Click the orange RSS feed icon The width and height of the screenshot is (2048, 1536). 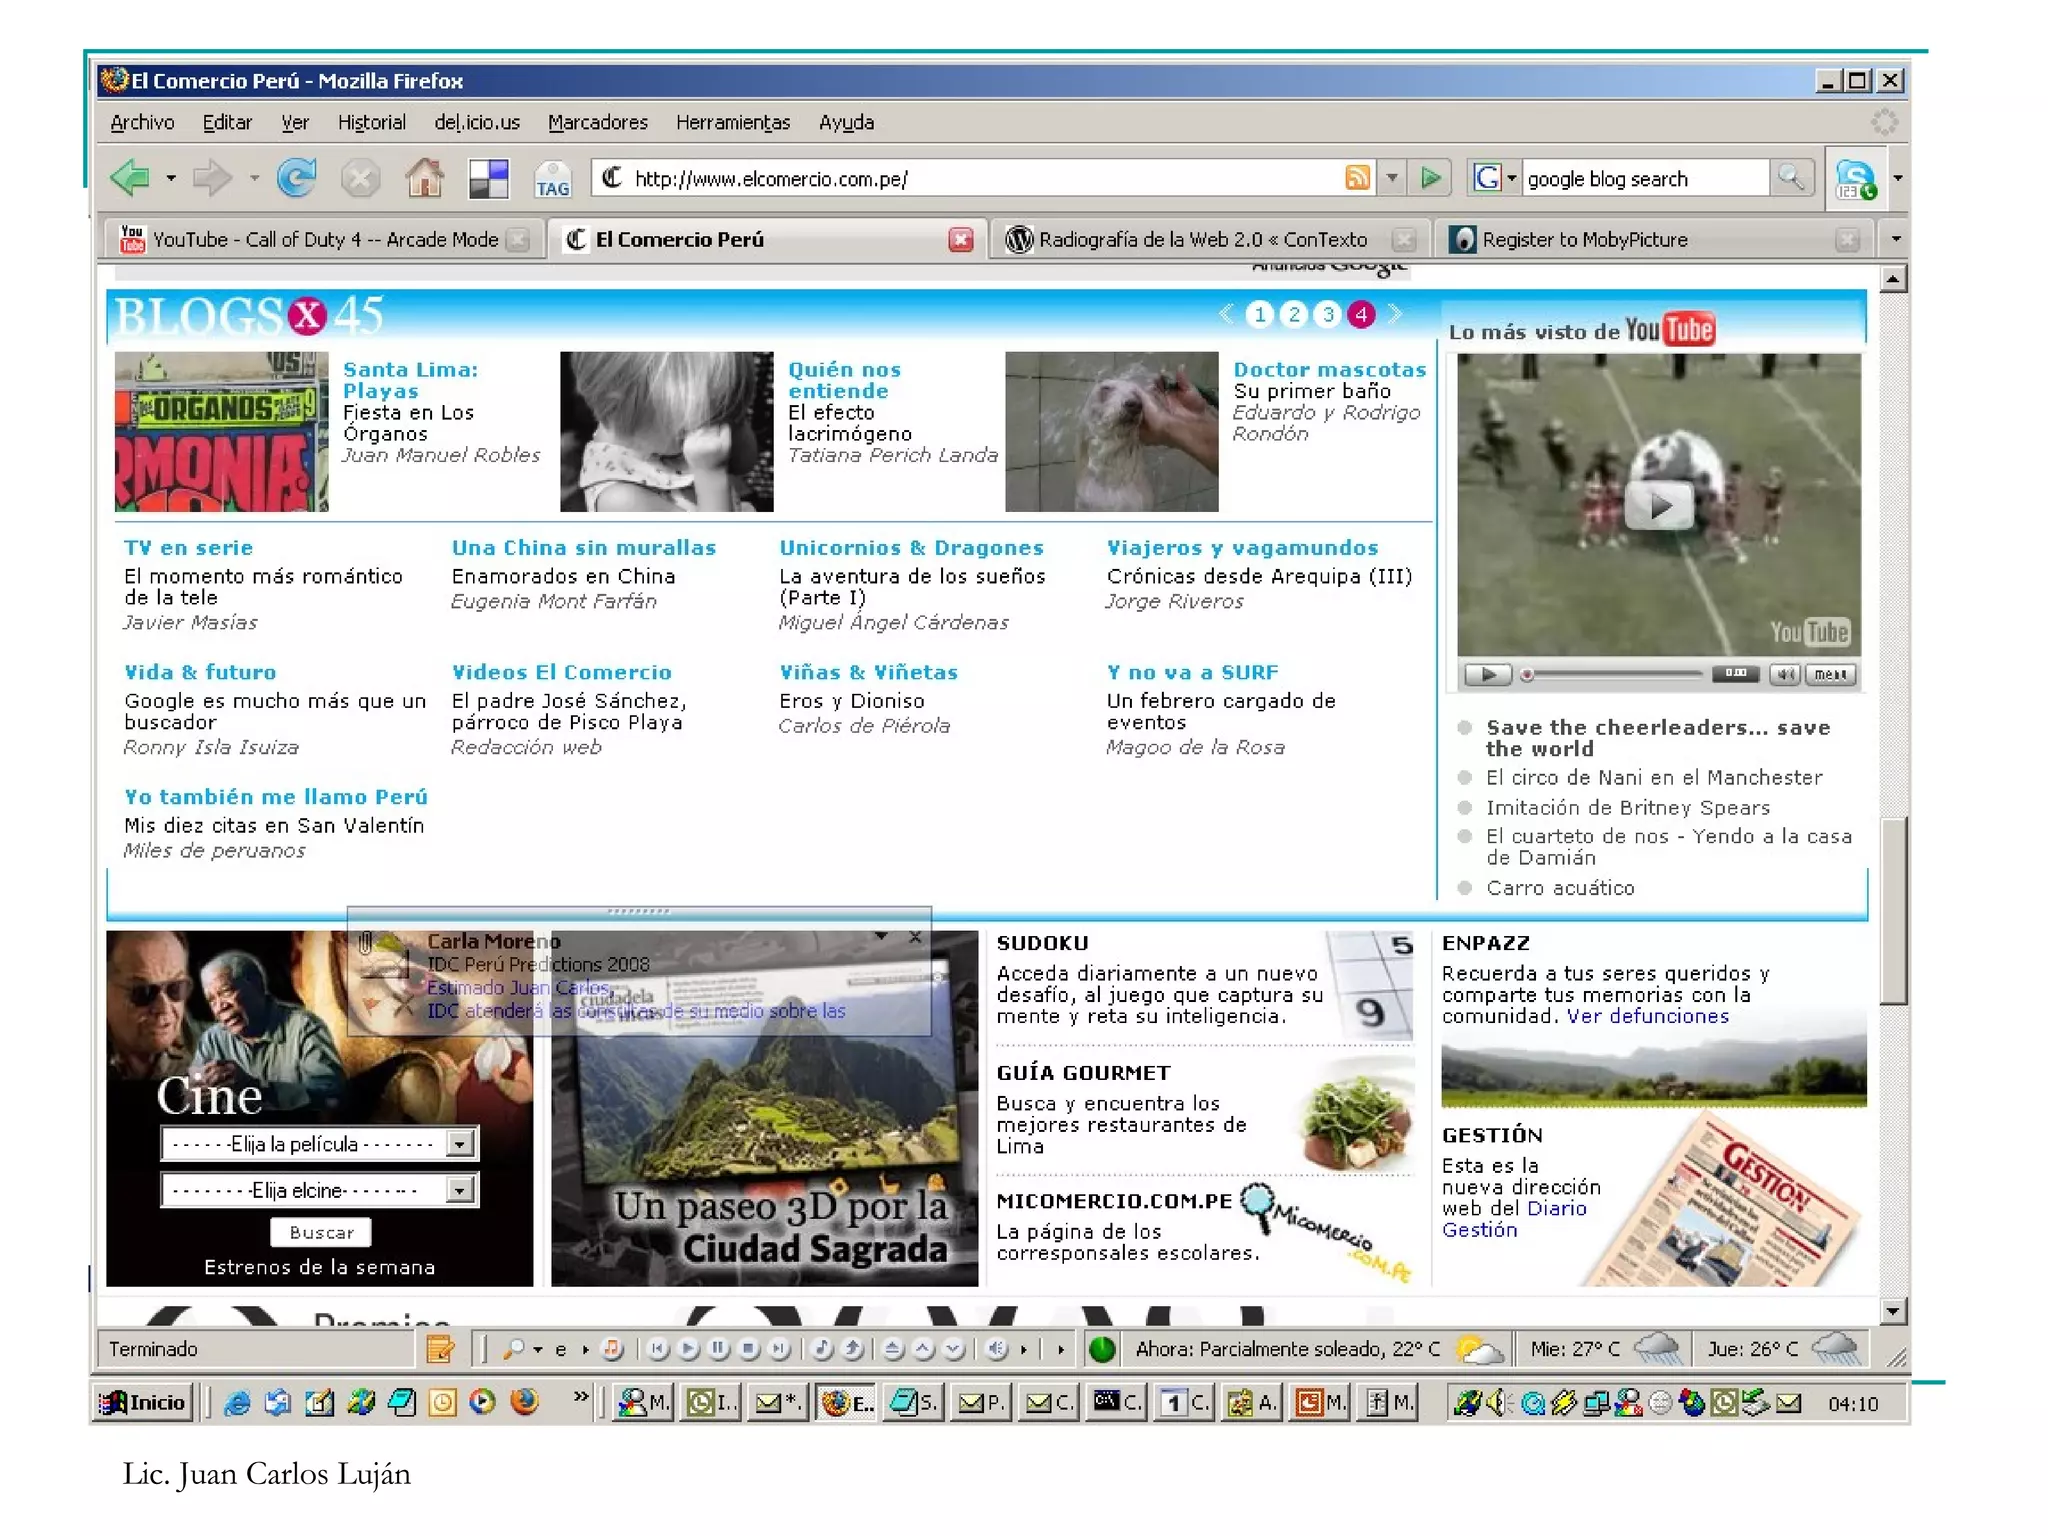coord(1357,178)
